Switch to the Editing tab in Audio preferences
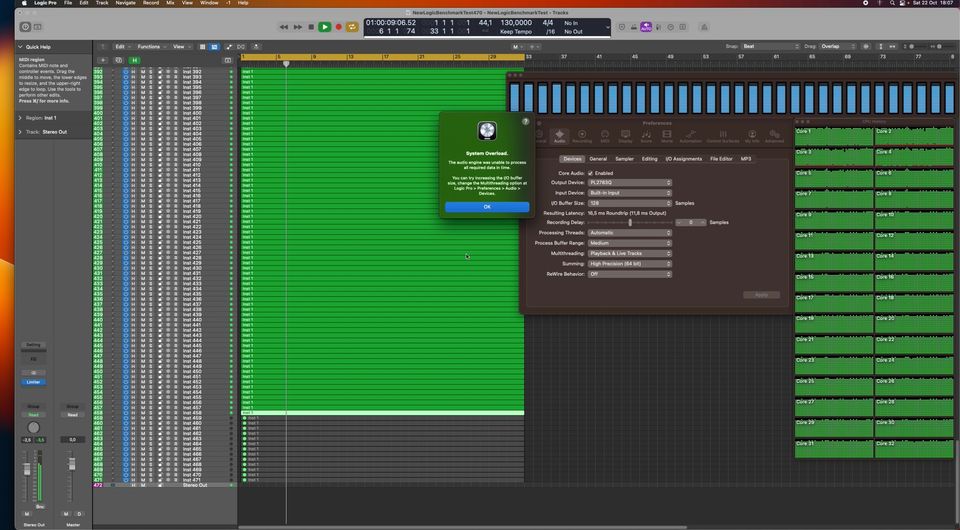960x530 pixels. click(x=649, y=159)
